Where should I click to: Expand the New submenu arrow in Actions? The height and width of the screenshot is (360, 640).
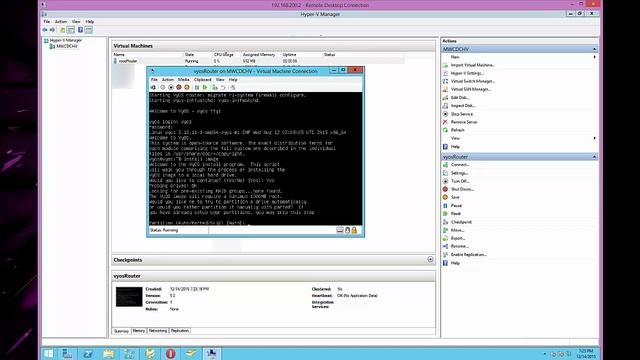594,57
